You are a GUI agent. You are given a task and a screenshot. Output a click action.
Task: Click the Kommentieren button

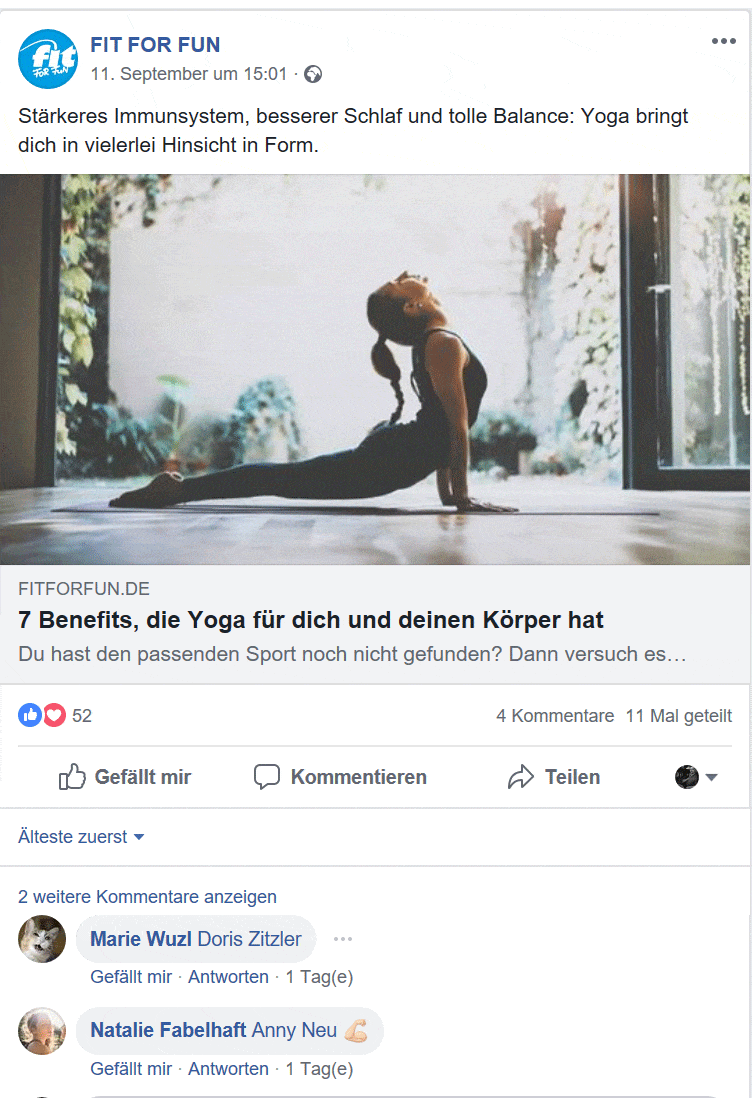click(x=340, y=777)
